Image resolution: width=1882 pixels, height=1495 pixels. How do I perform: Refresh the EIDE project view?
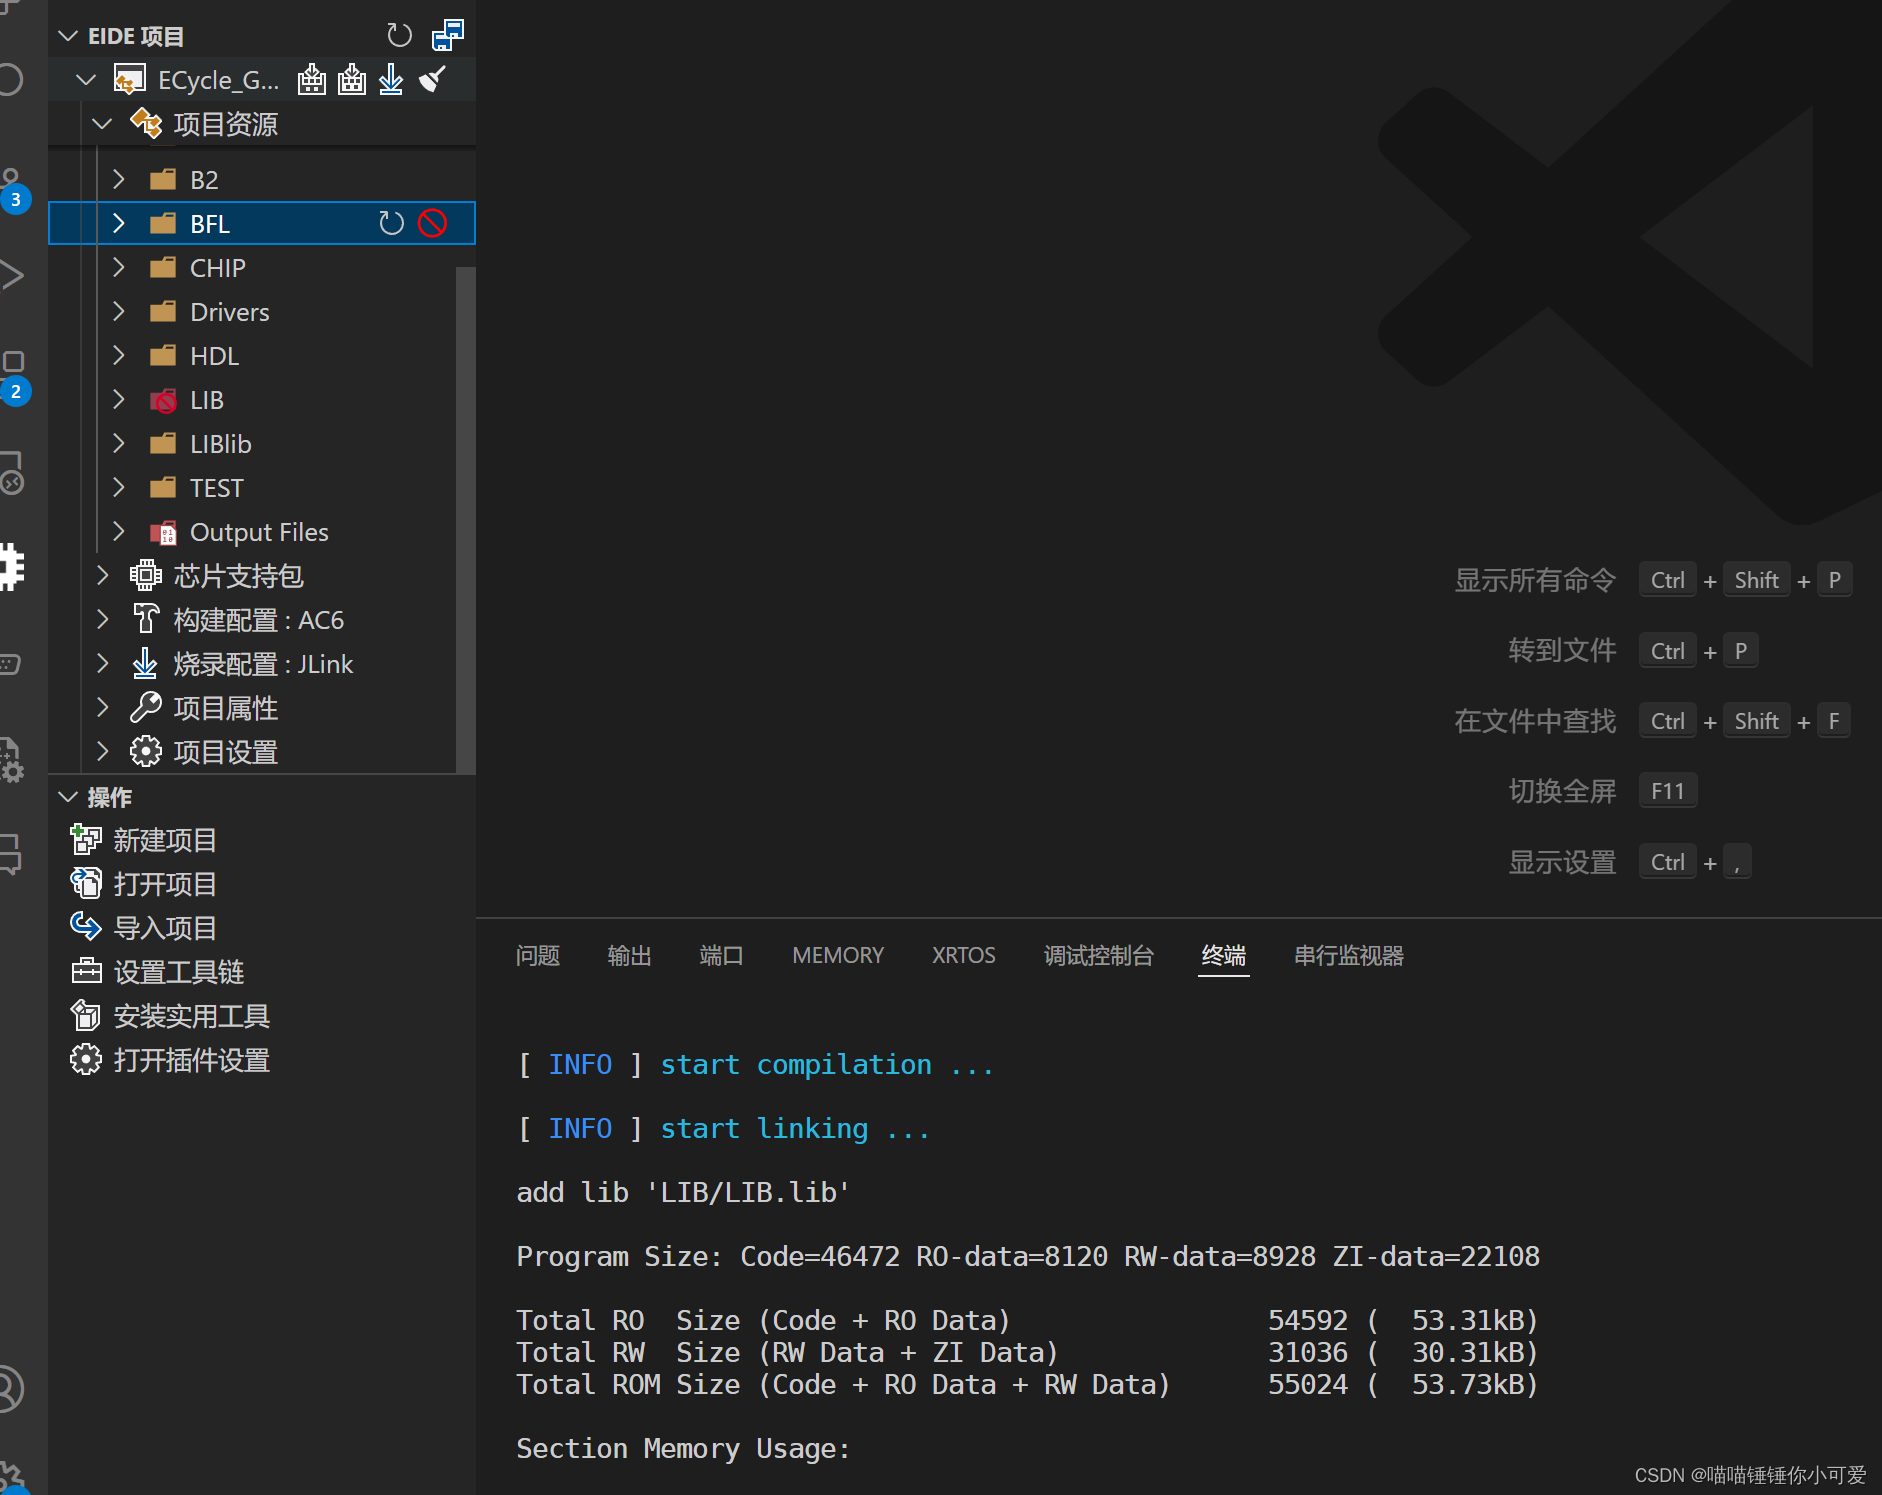pos(399,36)
